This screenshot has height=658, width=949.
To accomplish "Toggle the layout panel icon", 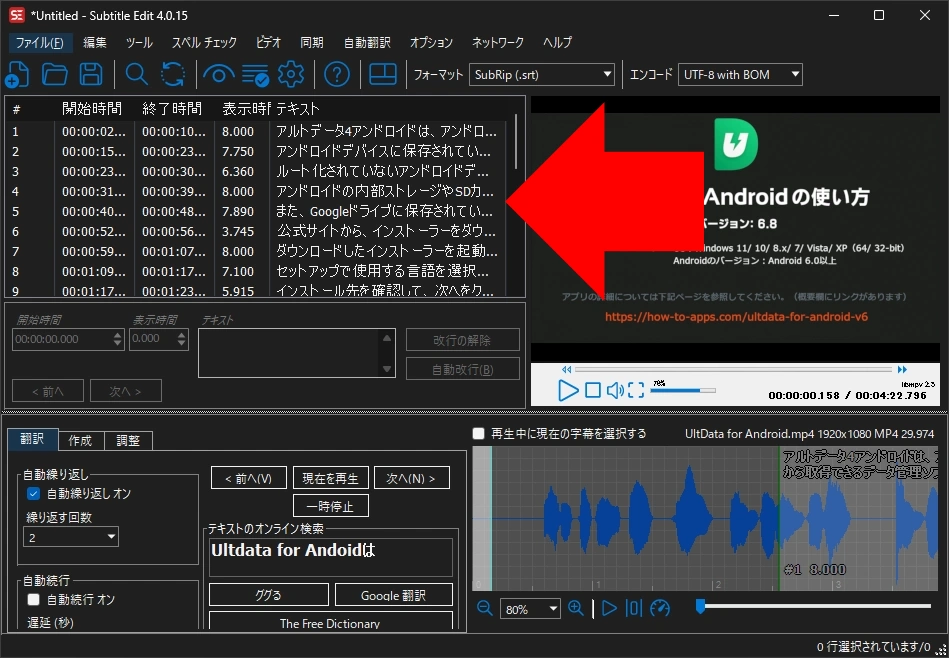I will [x=383, y=75].
